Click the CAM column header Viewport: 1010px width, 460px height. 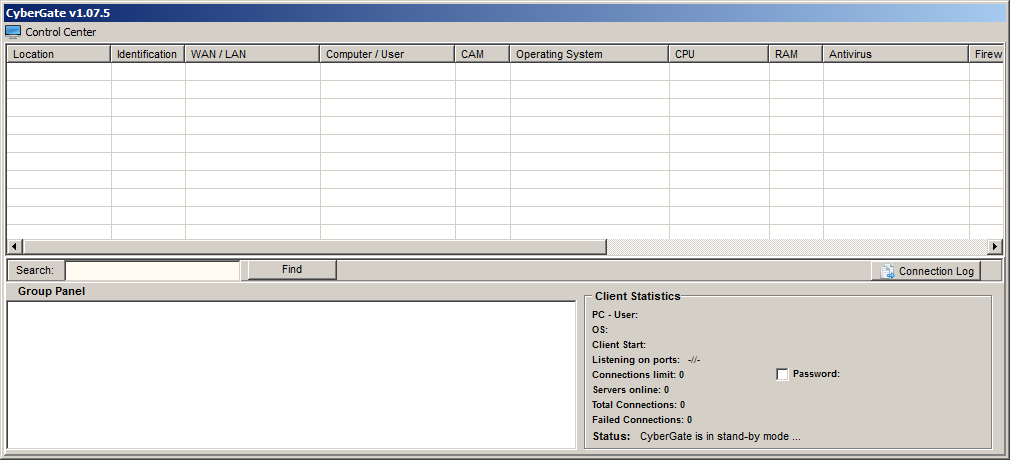482,54
